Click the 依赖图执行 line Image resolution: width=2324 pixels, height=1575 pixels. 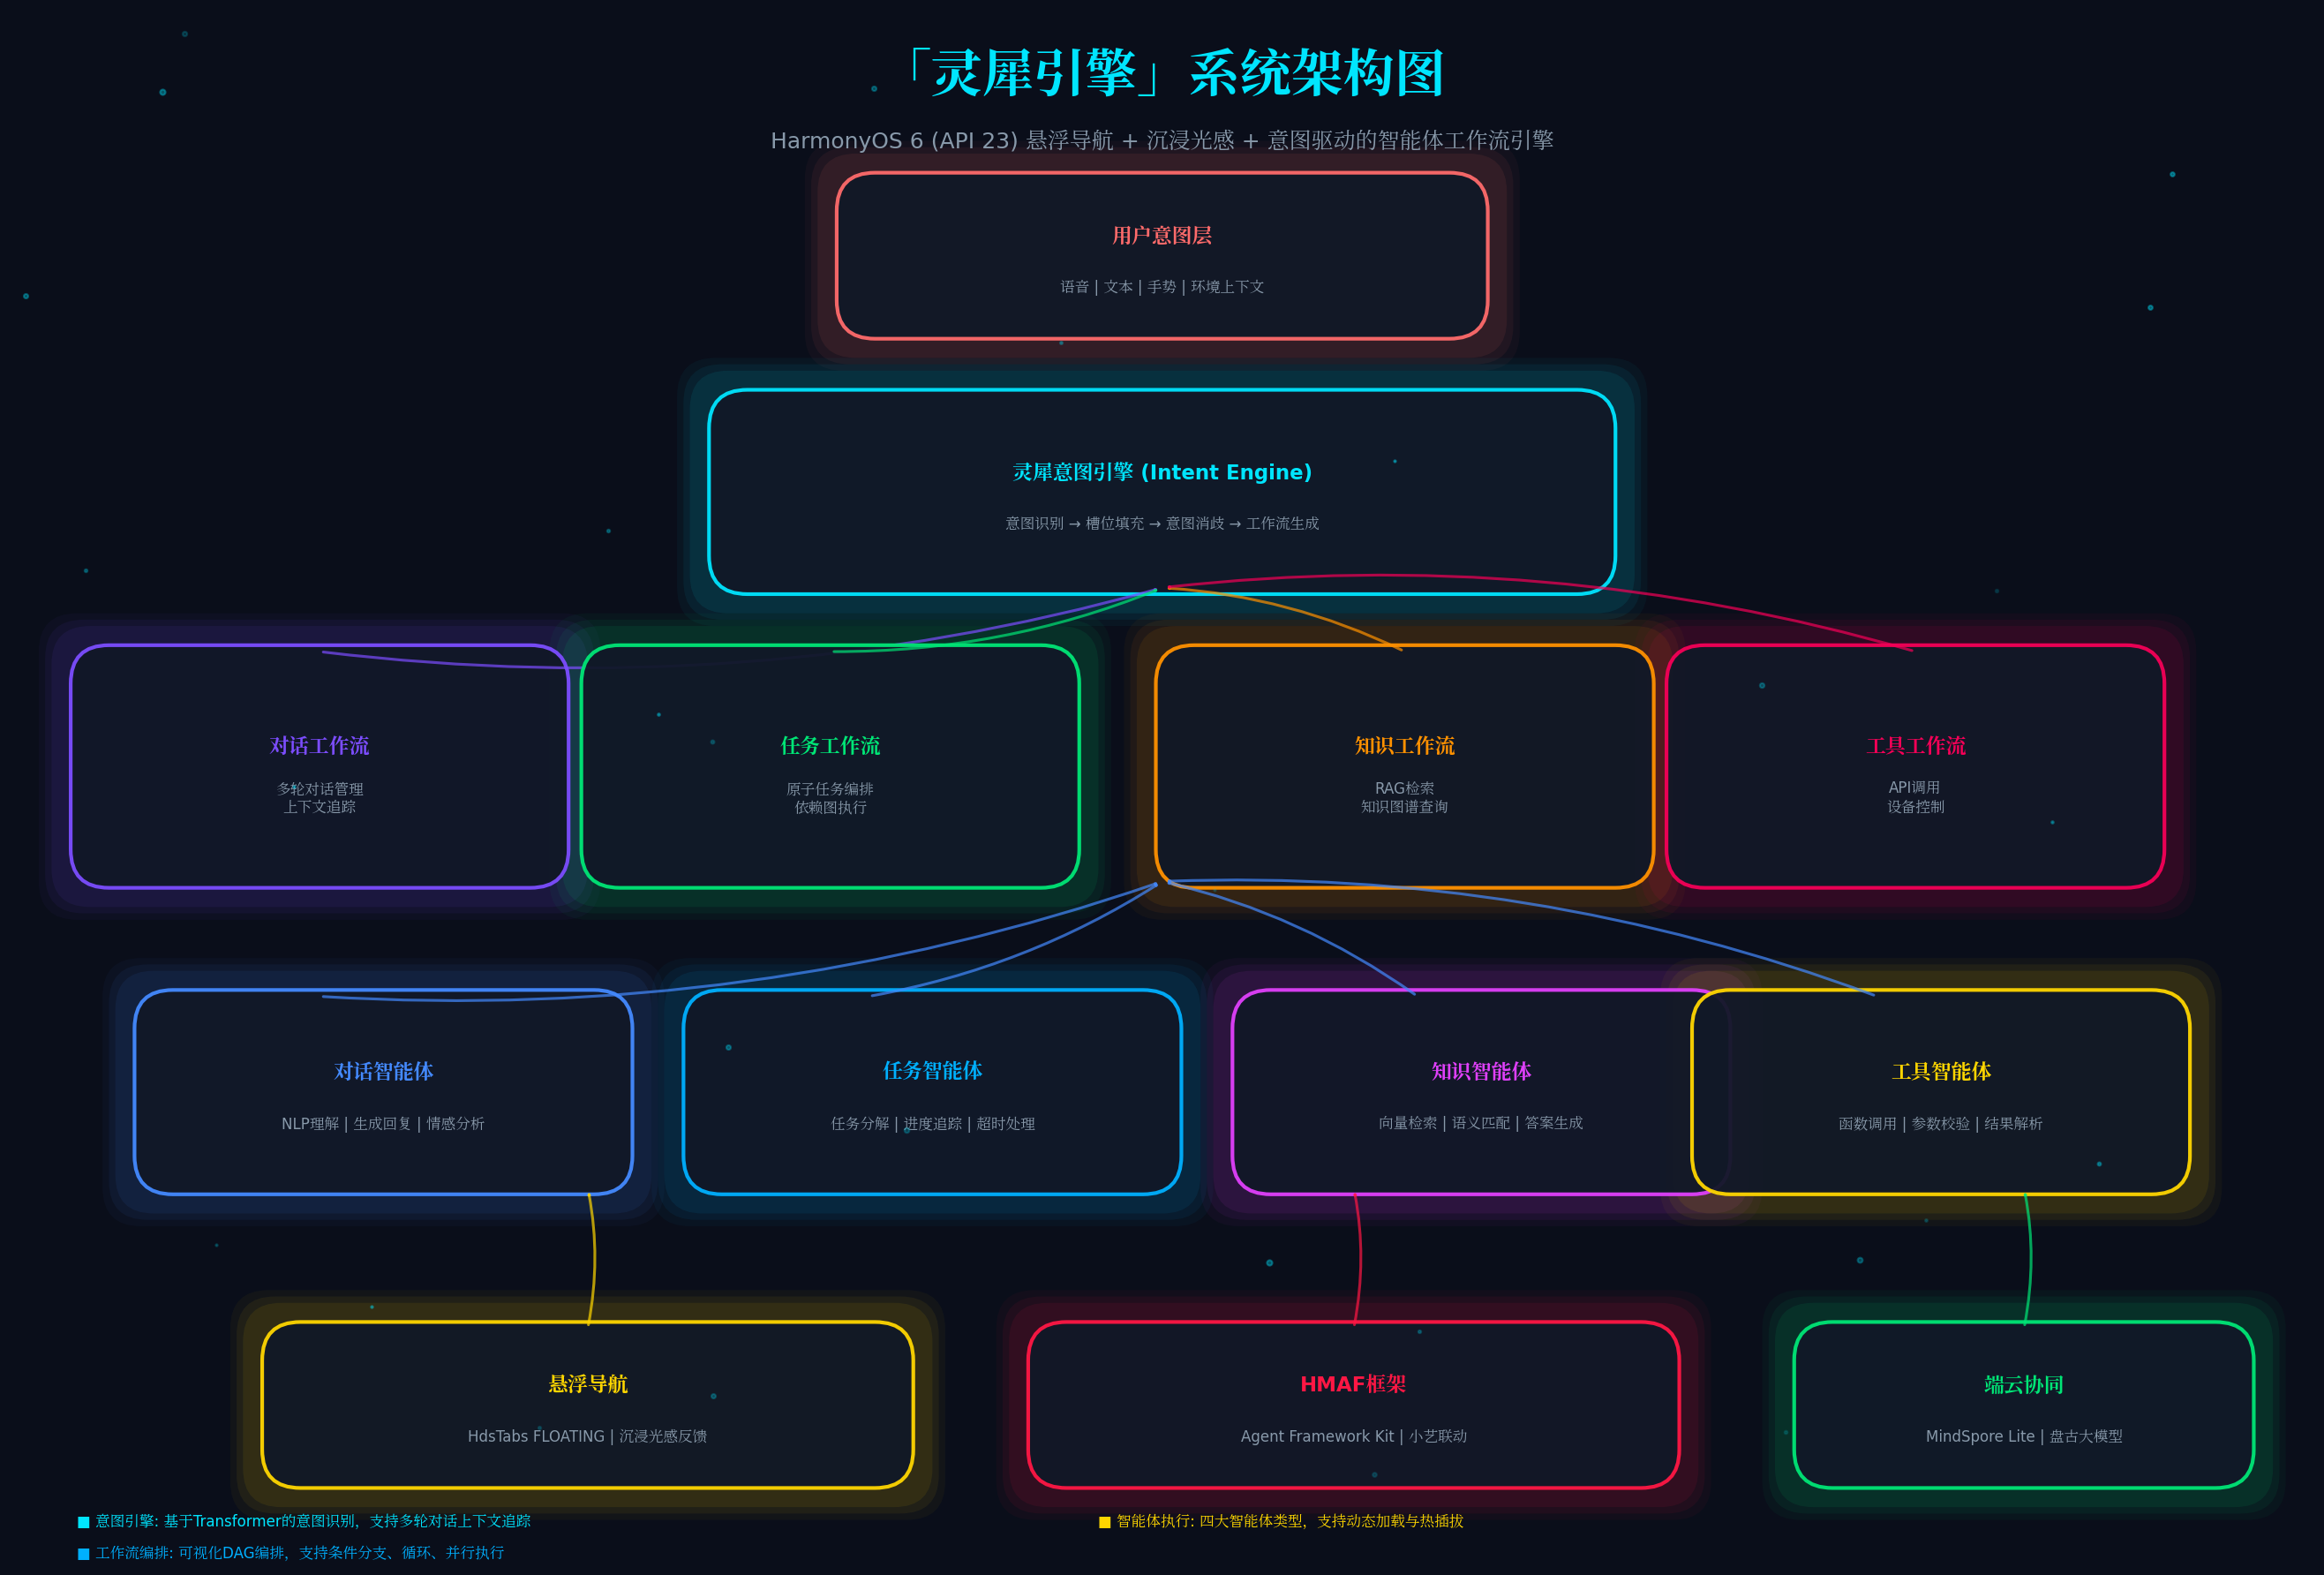pyautogui.click(x=830, y=808)
